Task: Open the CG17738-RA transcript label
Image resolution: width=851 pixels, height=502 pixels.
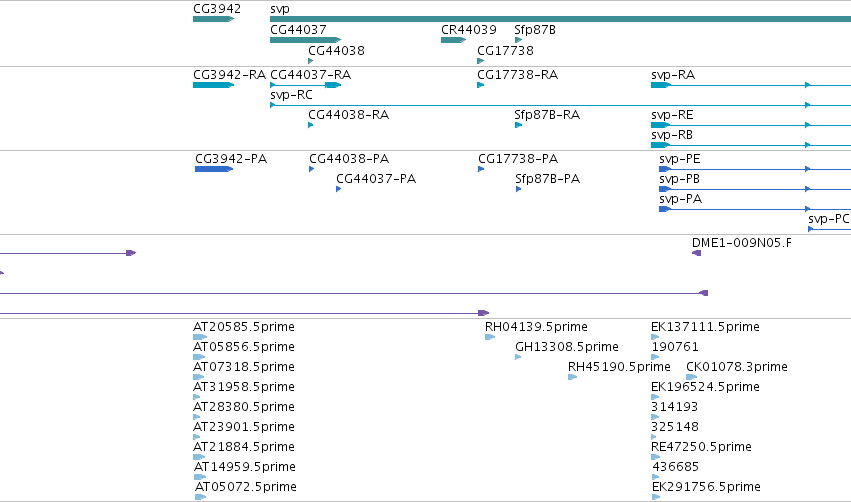Action: click(x=517, y=75)
